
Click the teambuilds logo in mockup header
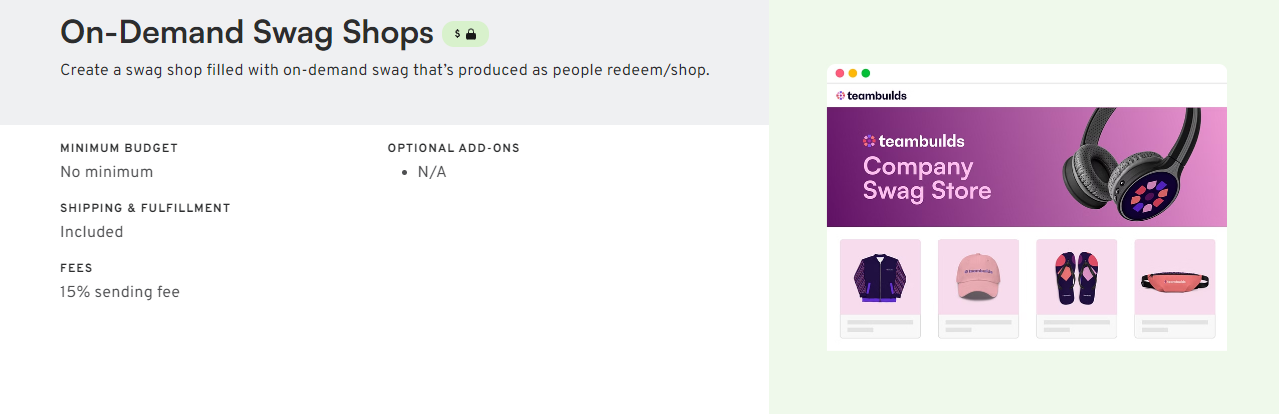pos(871,96)
